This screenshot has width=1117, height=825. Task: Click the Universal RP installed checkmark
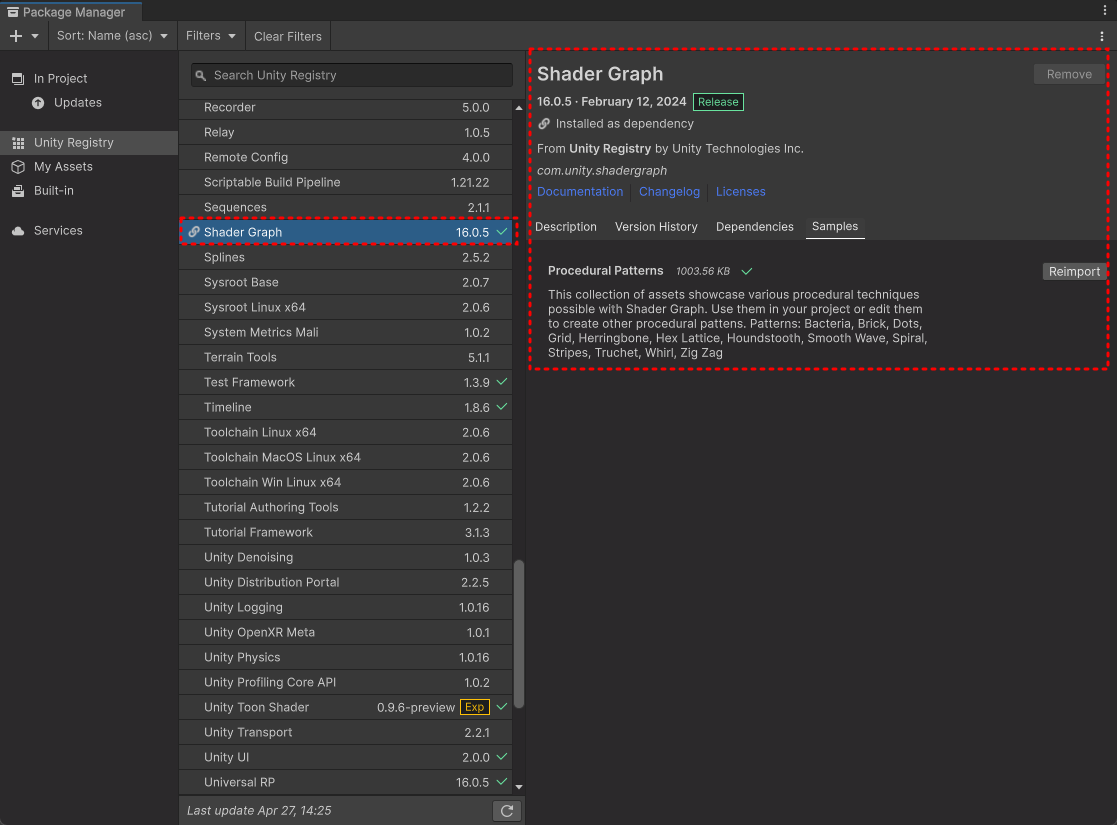click(x=502, y=782)
